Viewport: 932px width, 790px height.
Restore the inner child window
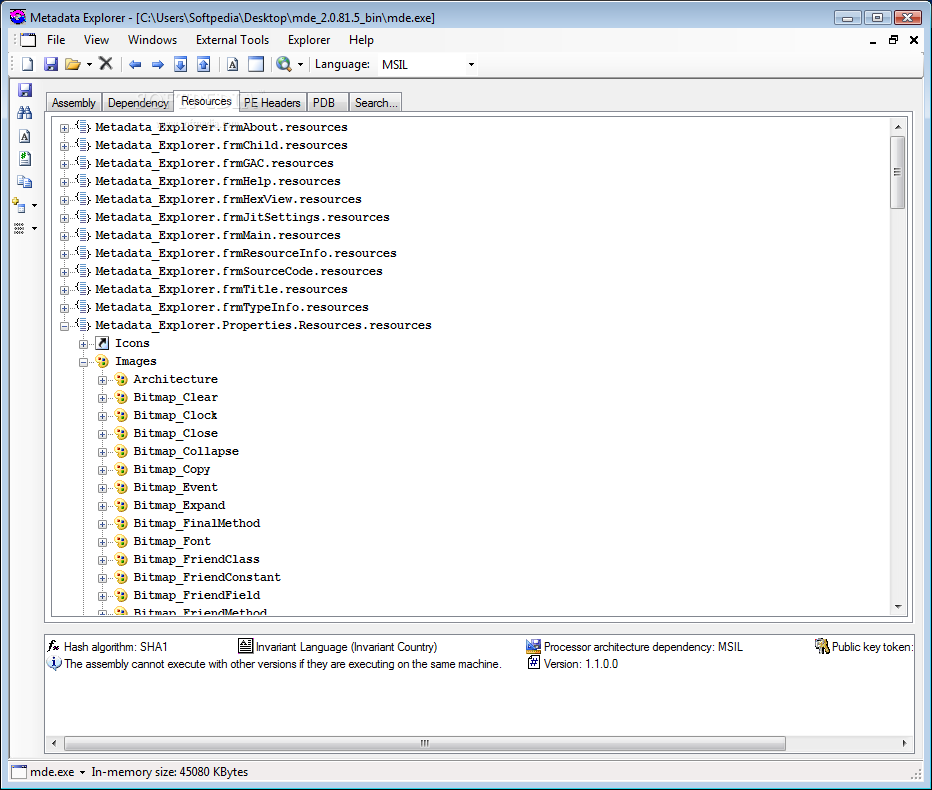[893, 40]
